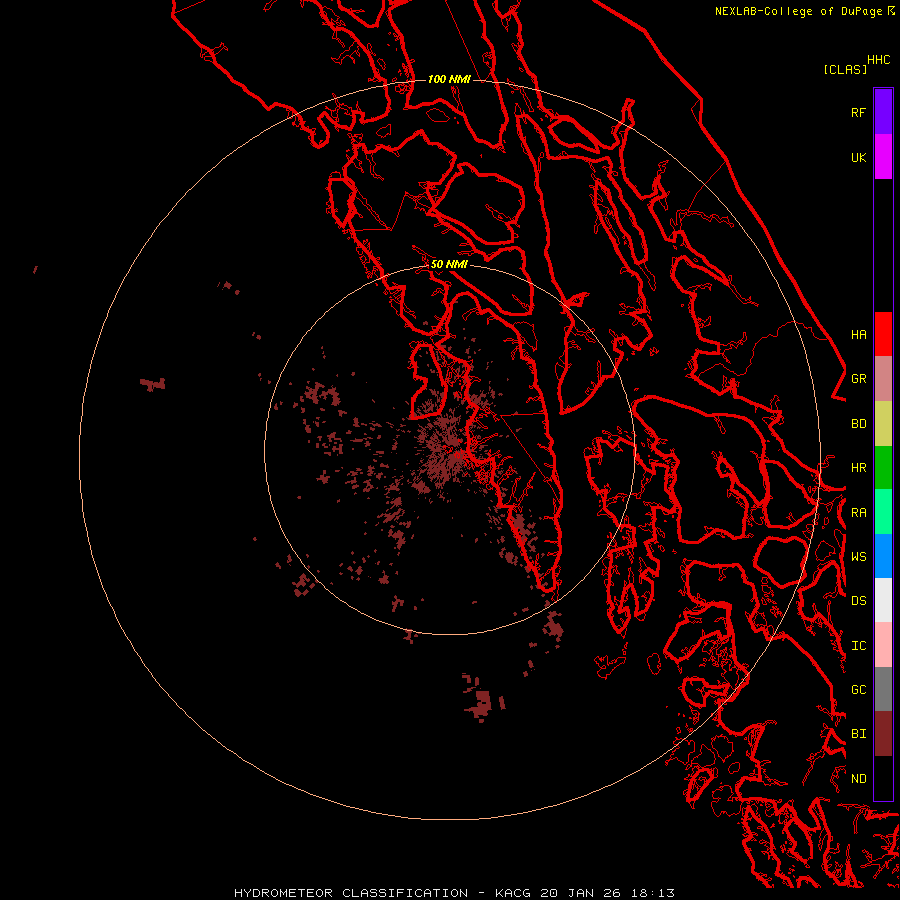Click the 18:13 timestamp
Screen dimensions: 900x900
(653, 893)
